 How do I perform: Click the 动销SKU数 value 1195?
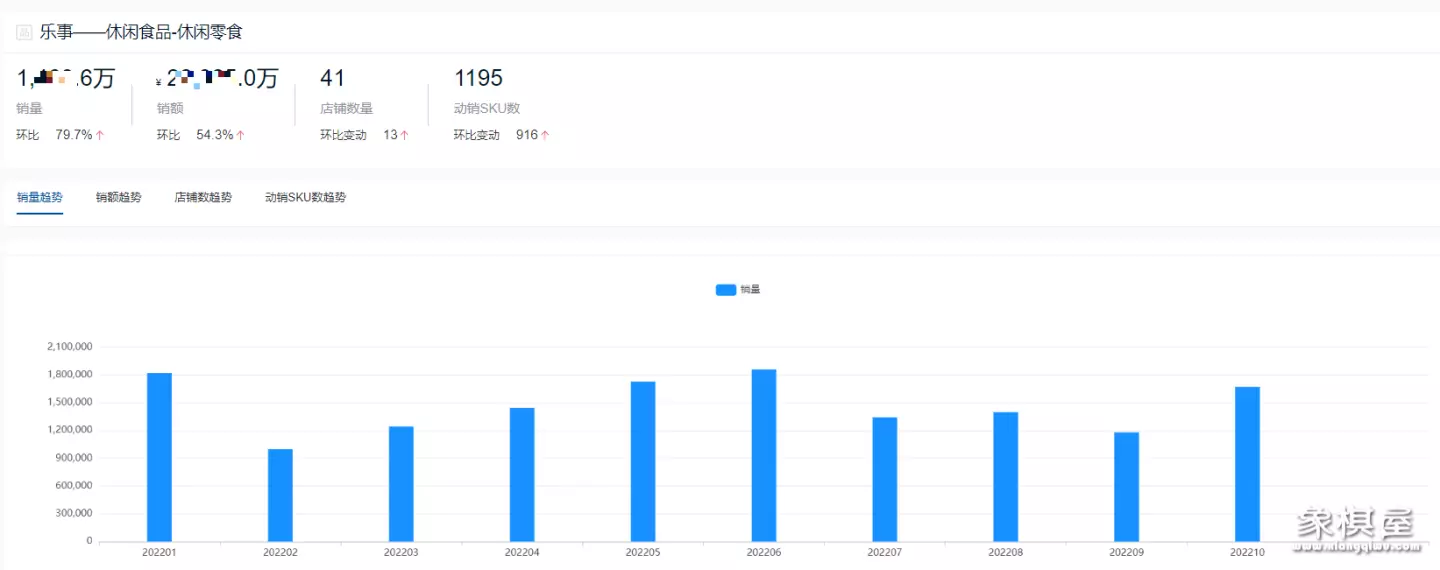(x=478, y=78)
